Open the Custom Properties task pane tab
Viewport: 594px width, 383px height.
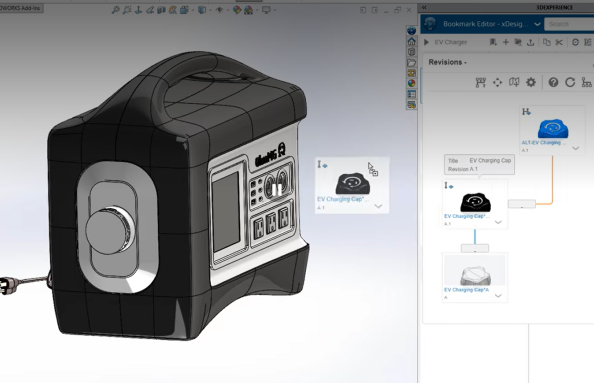click(411, 94)
